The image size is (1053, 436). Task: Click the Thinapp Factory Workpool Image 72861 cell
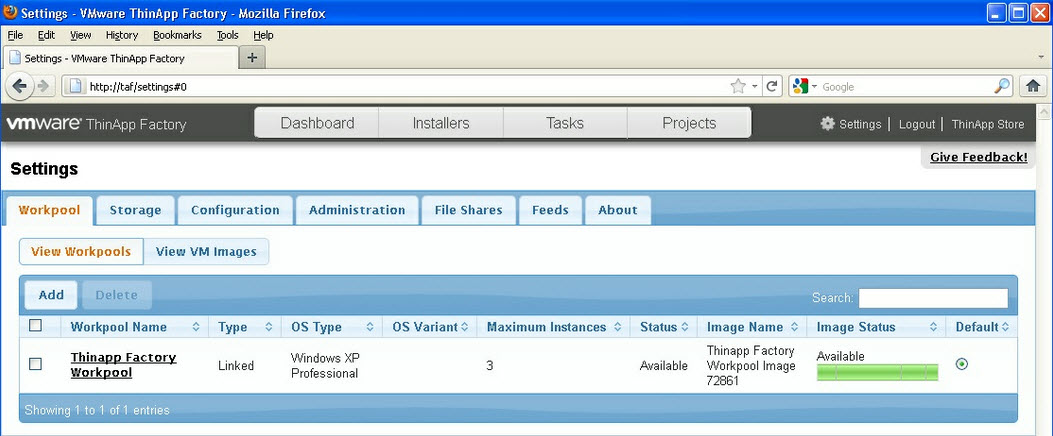tap(751, 365)
